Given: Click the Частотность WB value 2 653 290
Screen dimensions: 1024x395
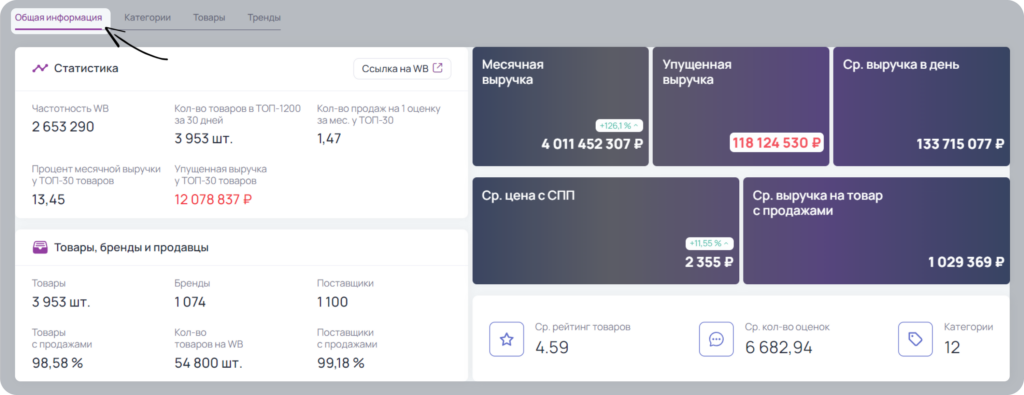Looking at the screenshot, I should point(63,127).
